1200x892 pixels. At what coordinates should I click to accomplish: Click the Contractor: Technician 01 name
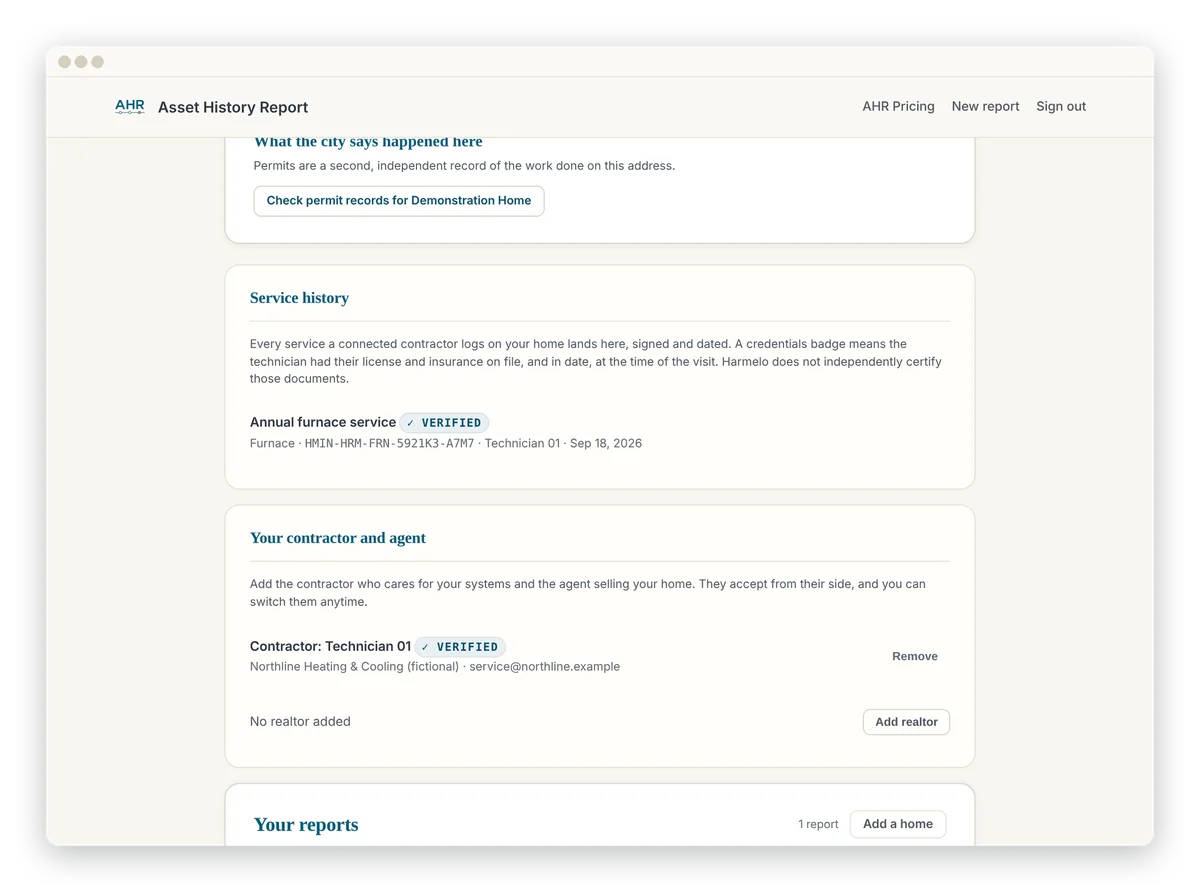point(330,646)
